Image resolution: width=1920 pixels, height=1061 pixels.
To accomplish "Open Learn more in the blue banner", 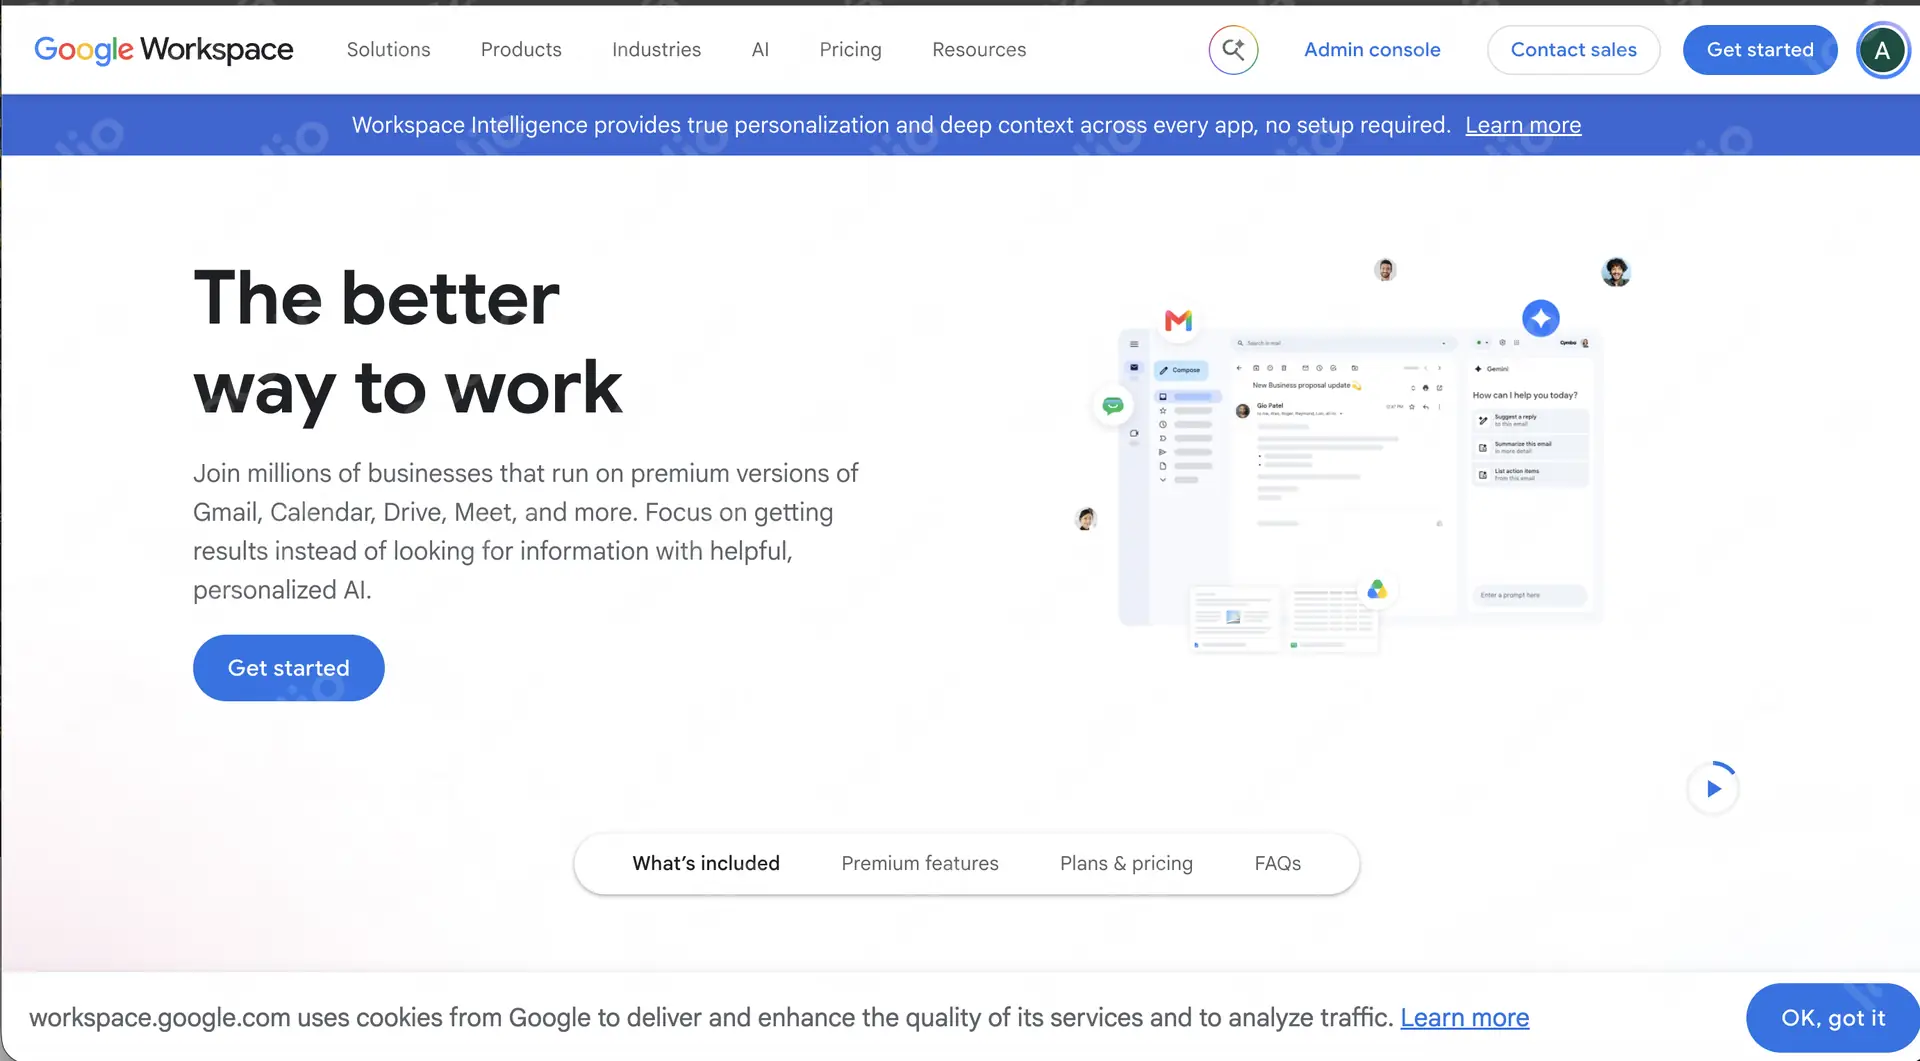I will tap(1523, 125).
